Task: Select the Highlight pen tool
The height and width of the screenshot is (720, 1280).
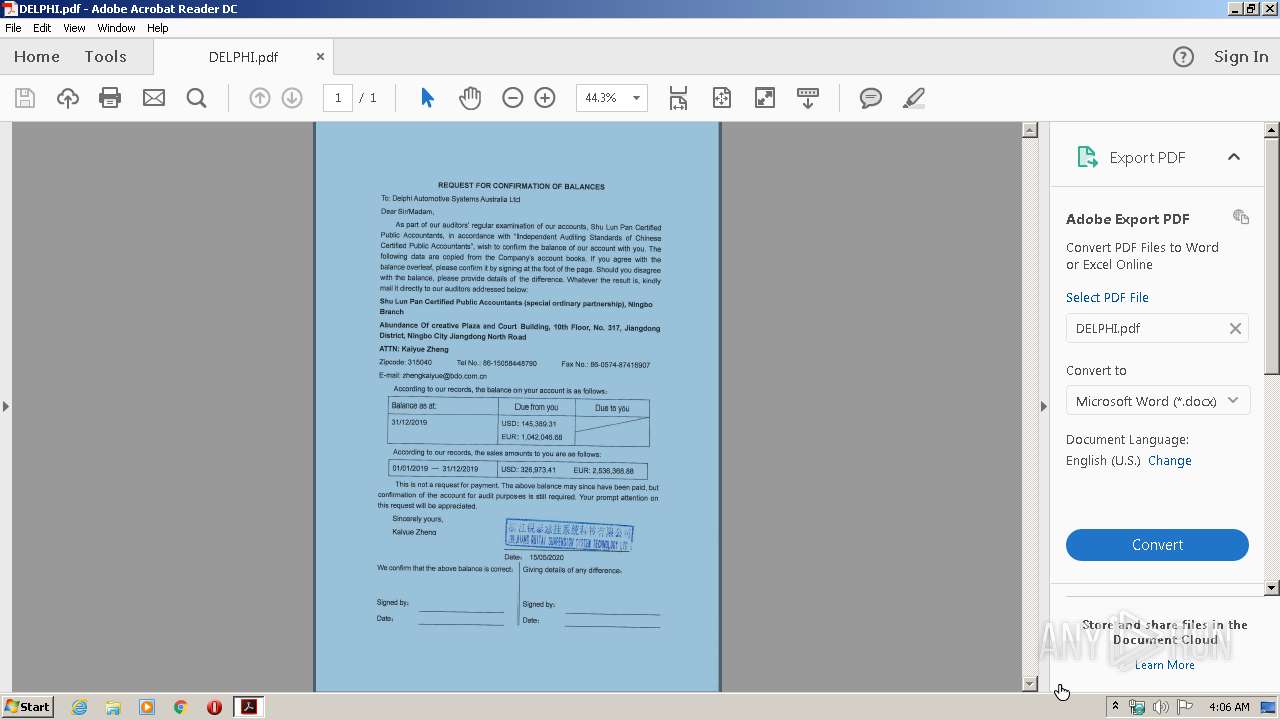Action: (913, 98)
